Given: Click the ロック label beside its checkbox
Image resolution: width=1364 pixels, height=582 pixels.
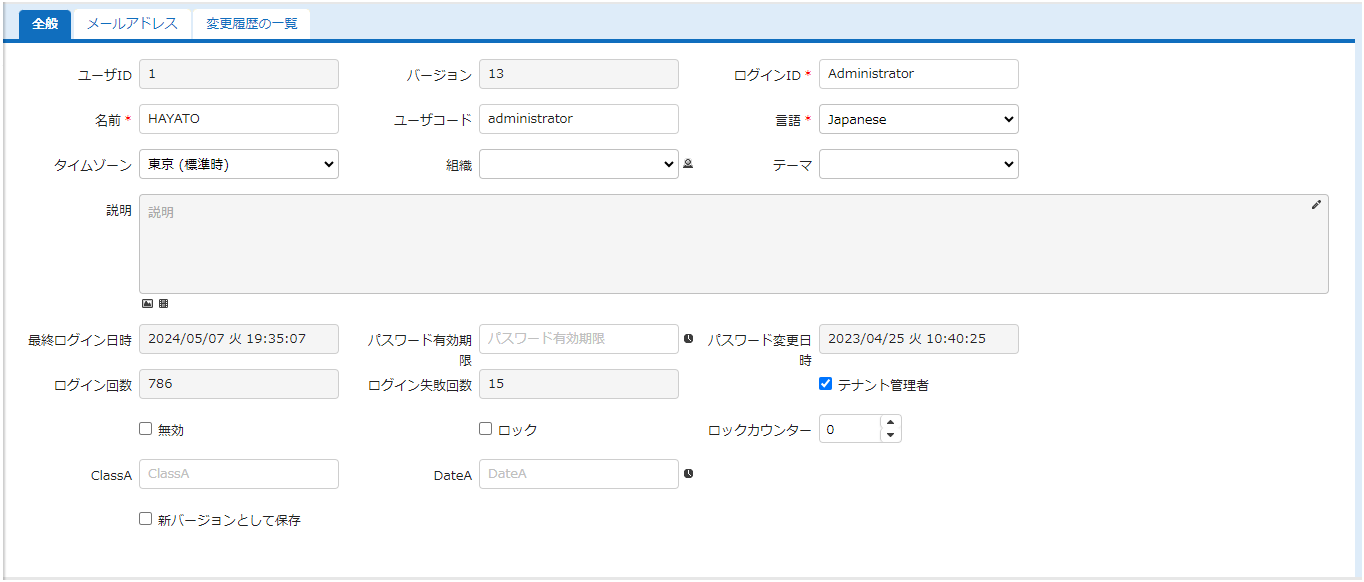Looking at the screenshot, I should [518, 430].
